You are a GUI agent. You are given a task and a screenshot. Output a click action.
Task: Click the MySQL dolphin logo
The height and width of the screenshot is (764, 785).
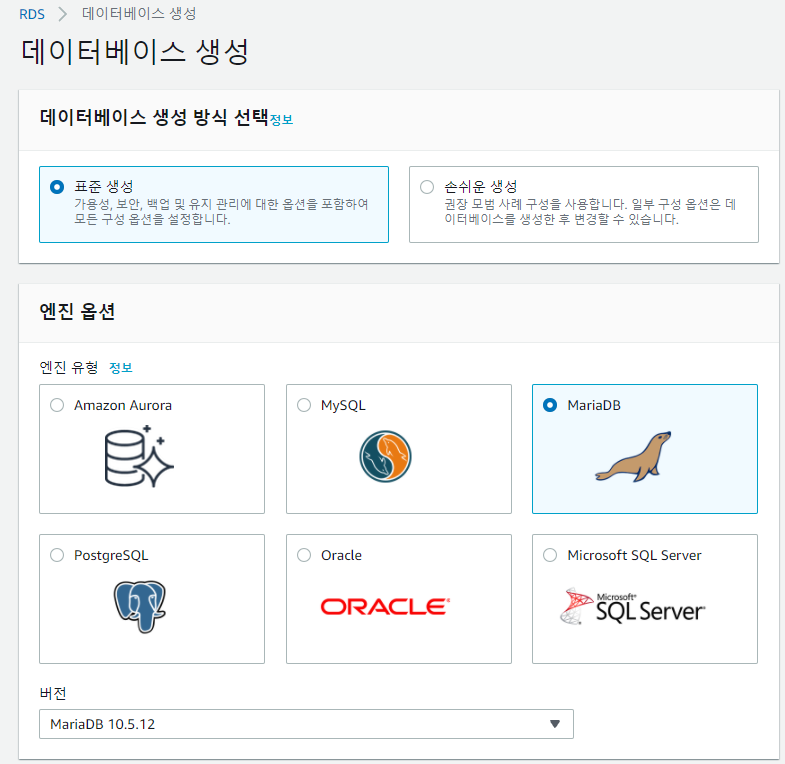tap(385, 456)
